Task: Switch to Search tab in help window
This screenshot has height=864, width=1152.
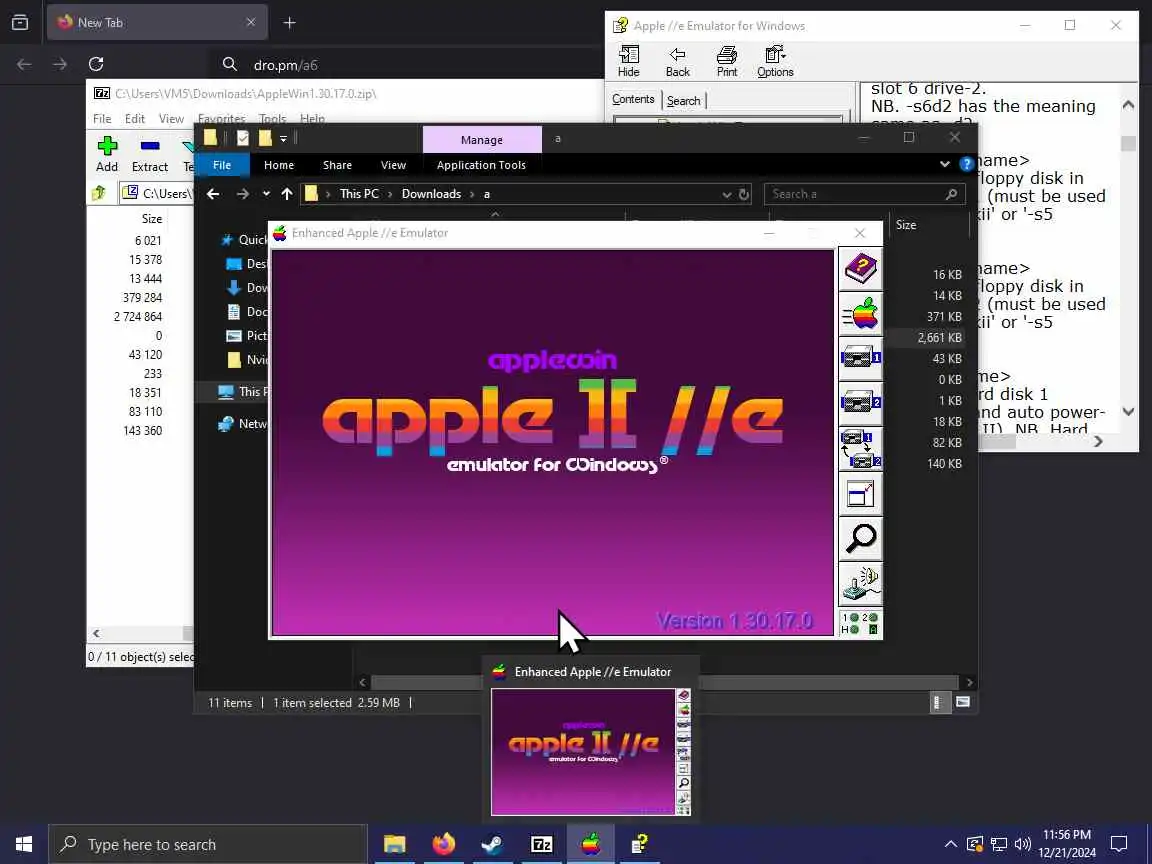Action: 683,101
